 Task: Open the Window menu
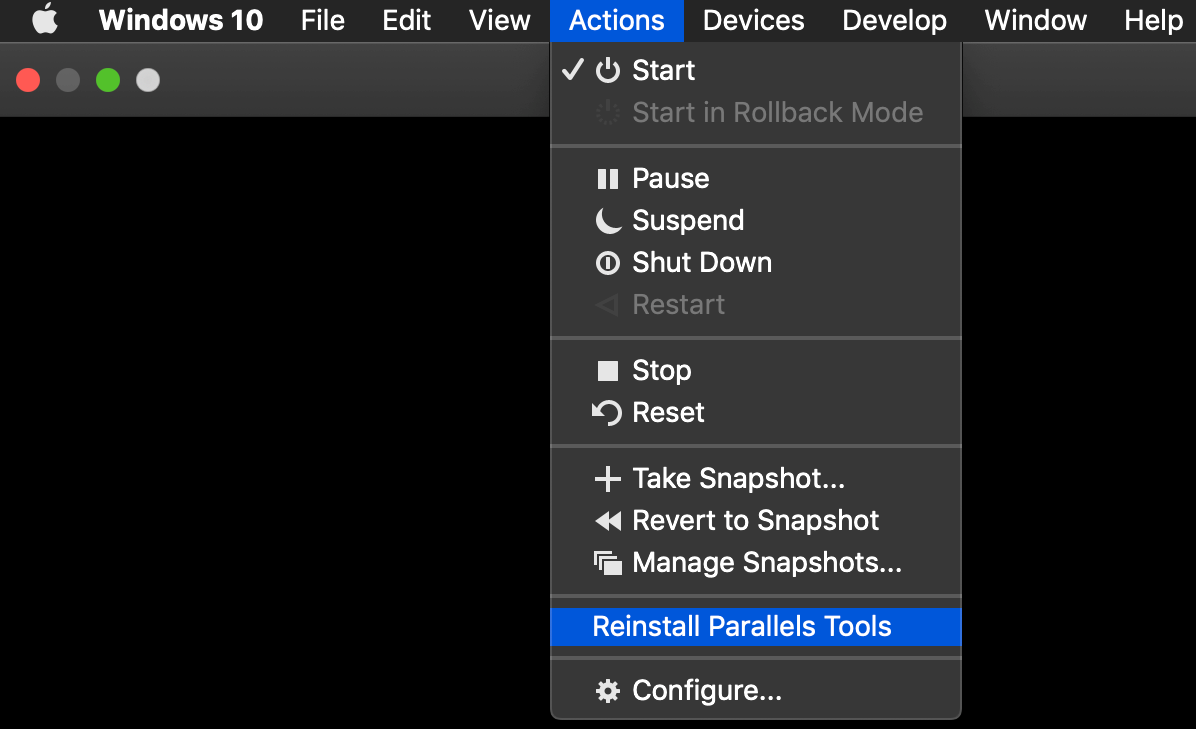click(x=1035, y=21)
